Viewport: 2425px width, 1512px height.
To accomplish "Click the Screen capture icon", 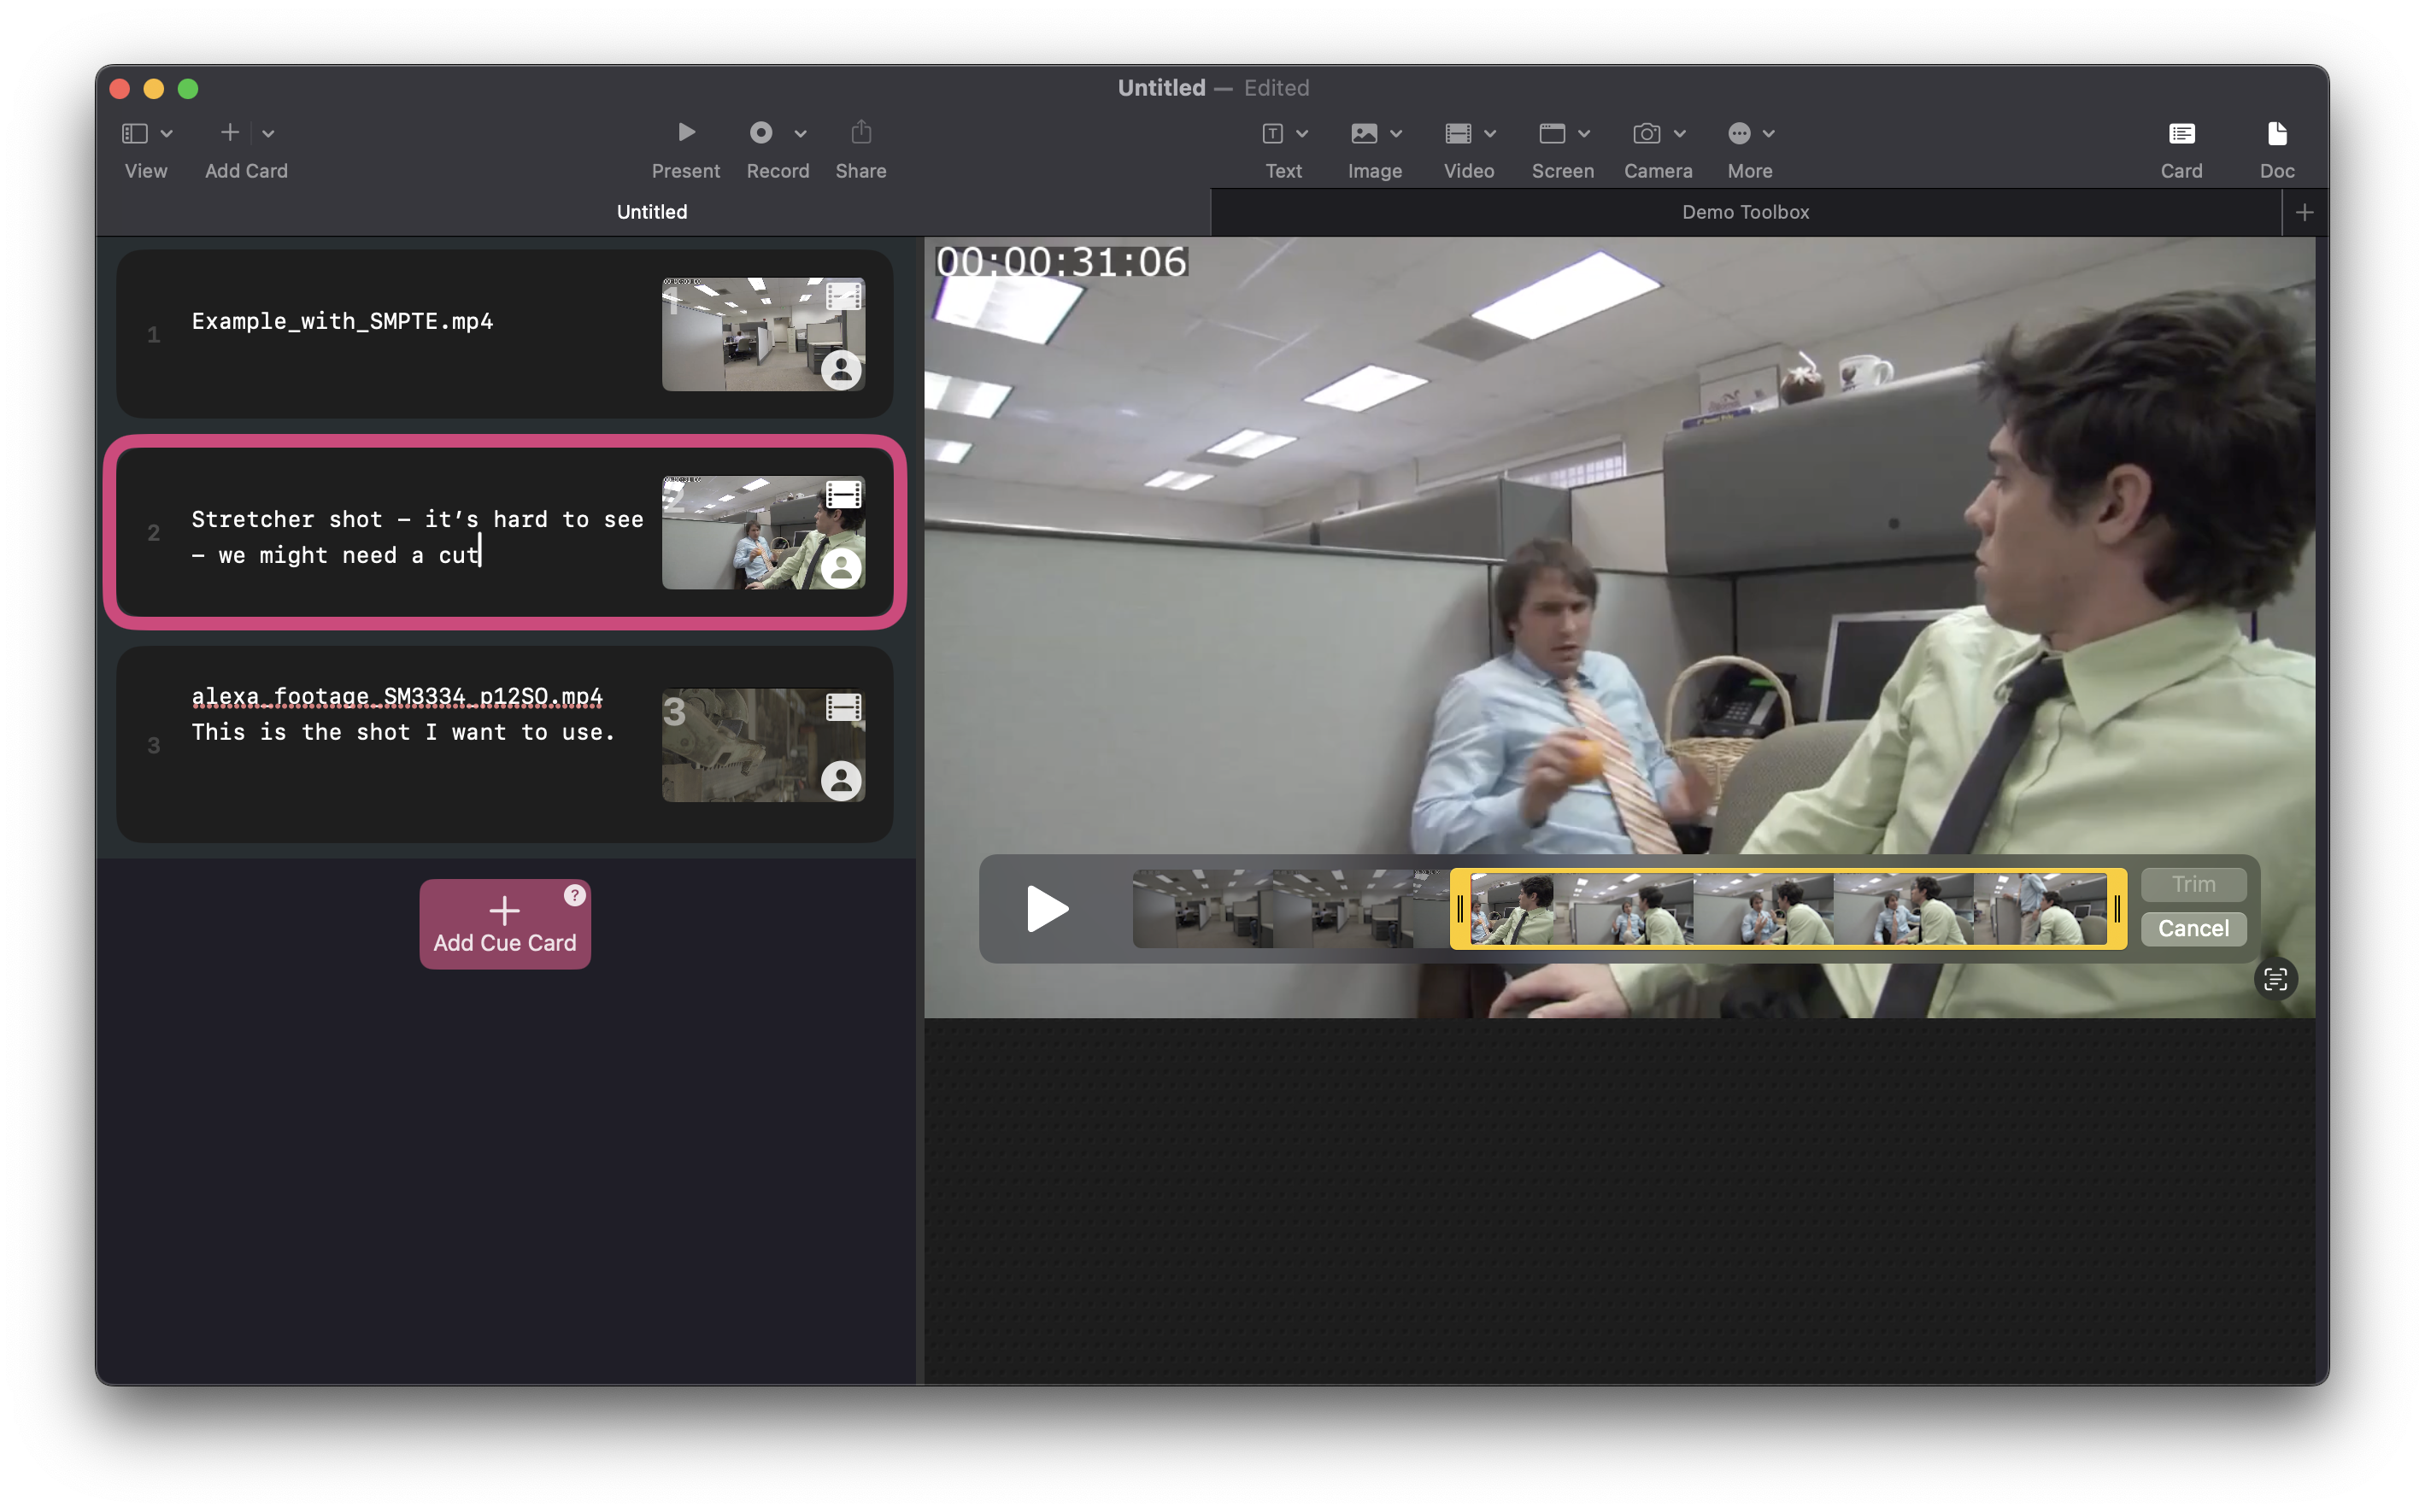I will click(x=1552, y=133).
